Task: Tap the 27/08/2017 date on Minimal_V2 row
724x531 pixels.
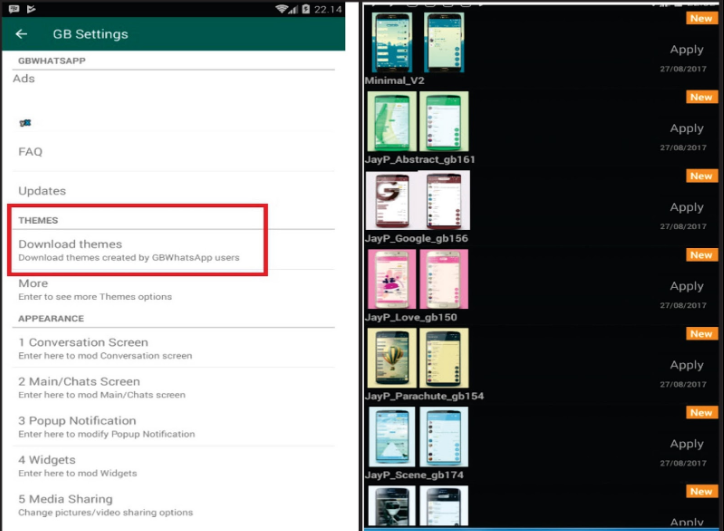Action: 683,69
